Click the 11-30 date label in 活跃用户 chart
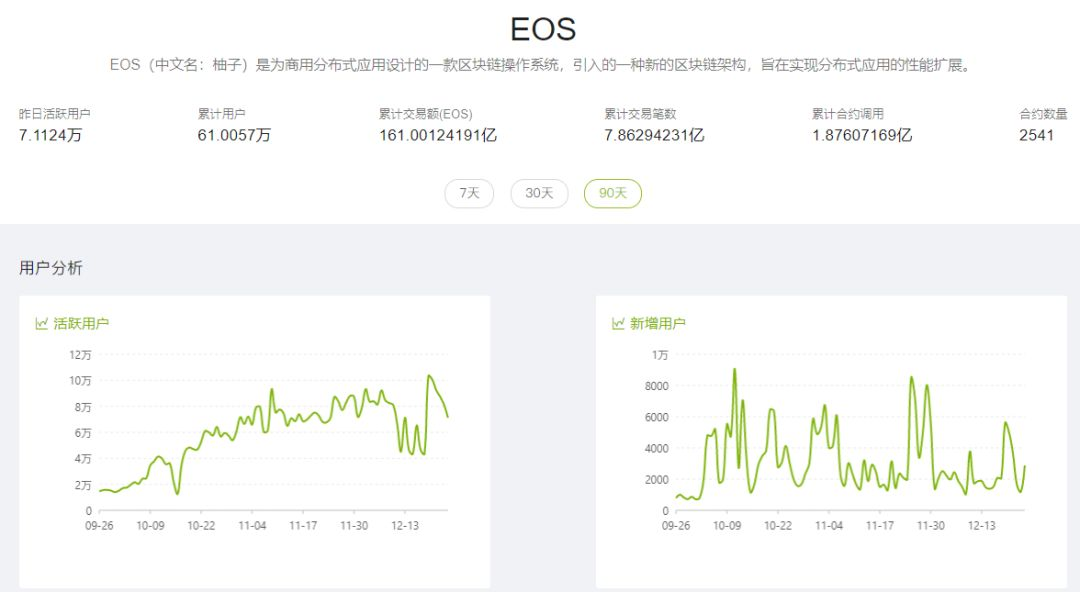The height and width of the screenshot is (592, 1080). (x=354, y=526)
